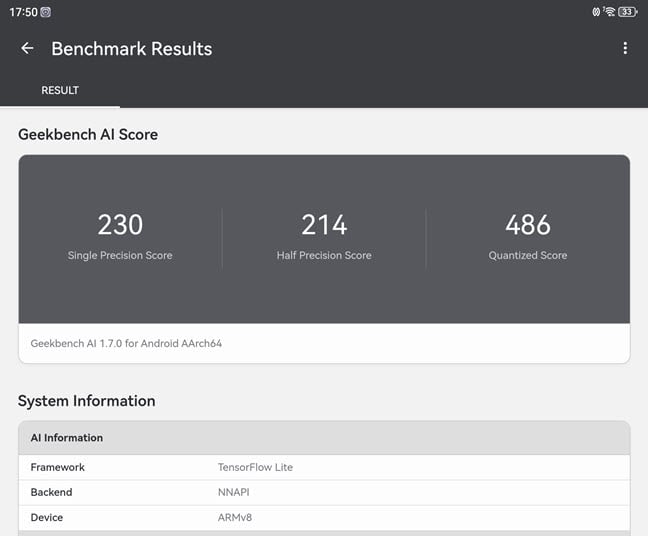Screen dimensions: 648x536
Task: Tap the AI Information table header
Action: [x=324, y=438]
